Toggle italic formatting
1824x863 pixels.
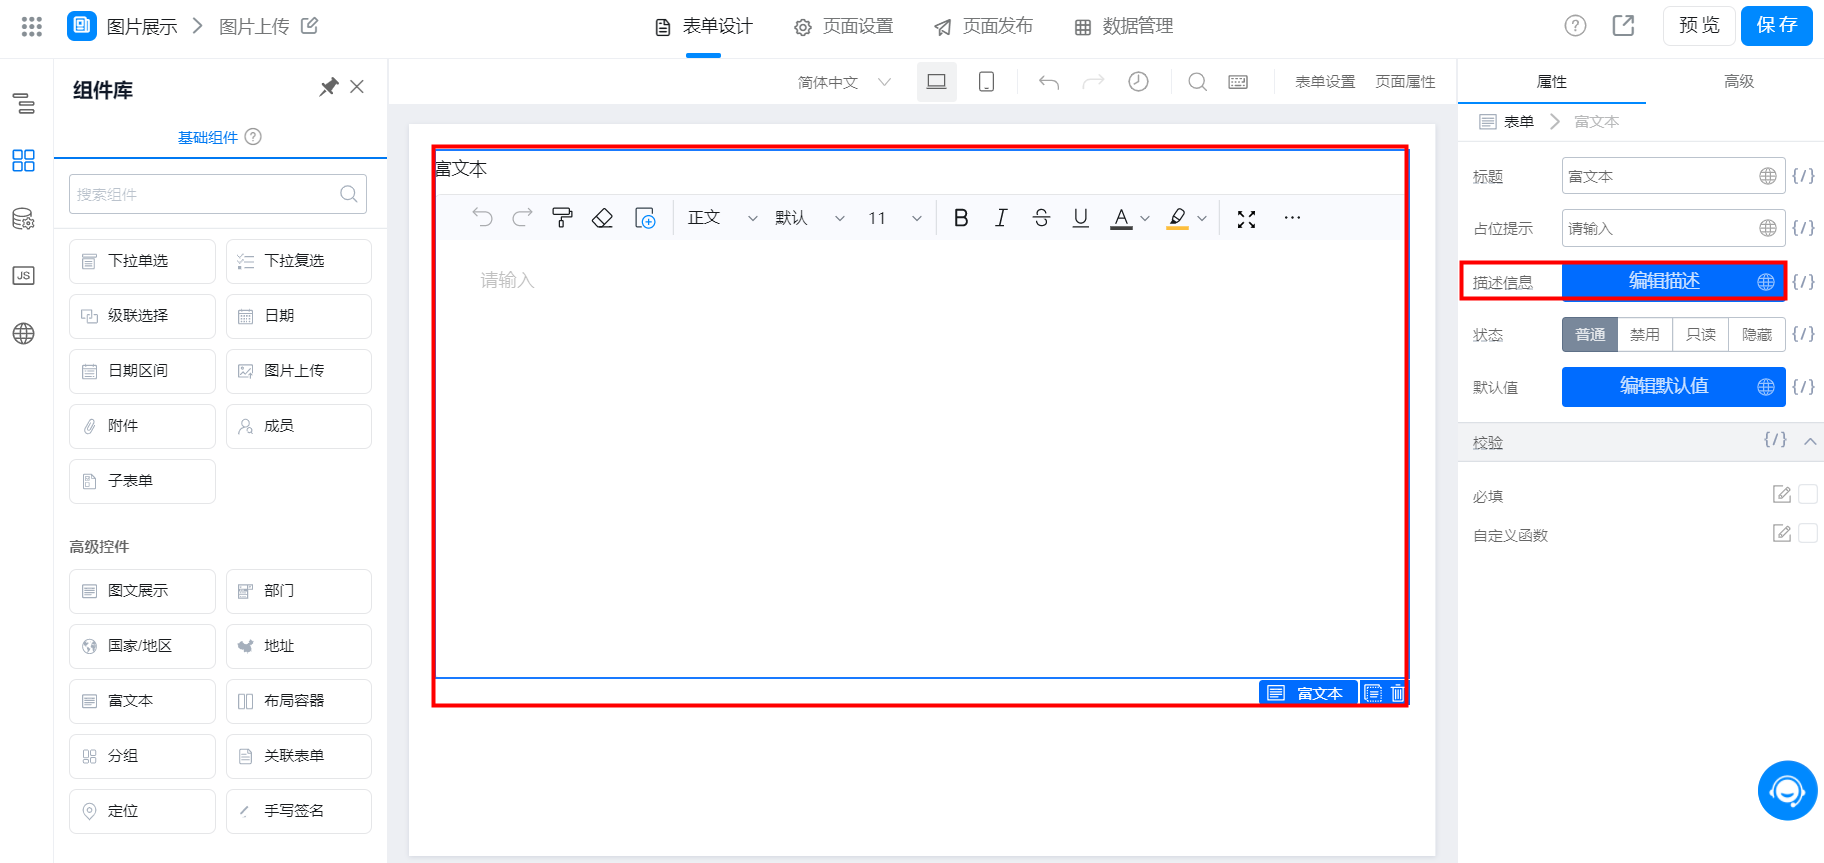pyautogui.click(x=1001, y=218)
